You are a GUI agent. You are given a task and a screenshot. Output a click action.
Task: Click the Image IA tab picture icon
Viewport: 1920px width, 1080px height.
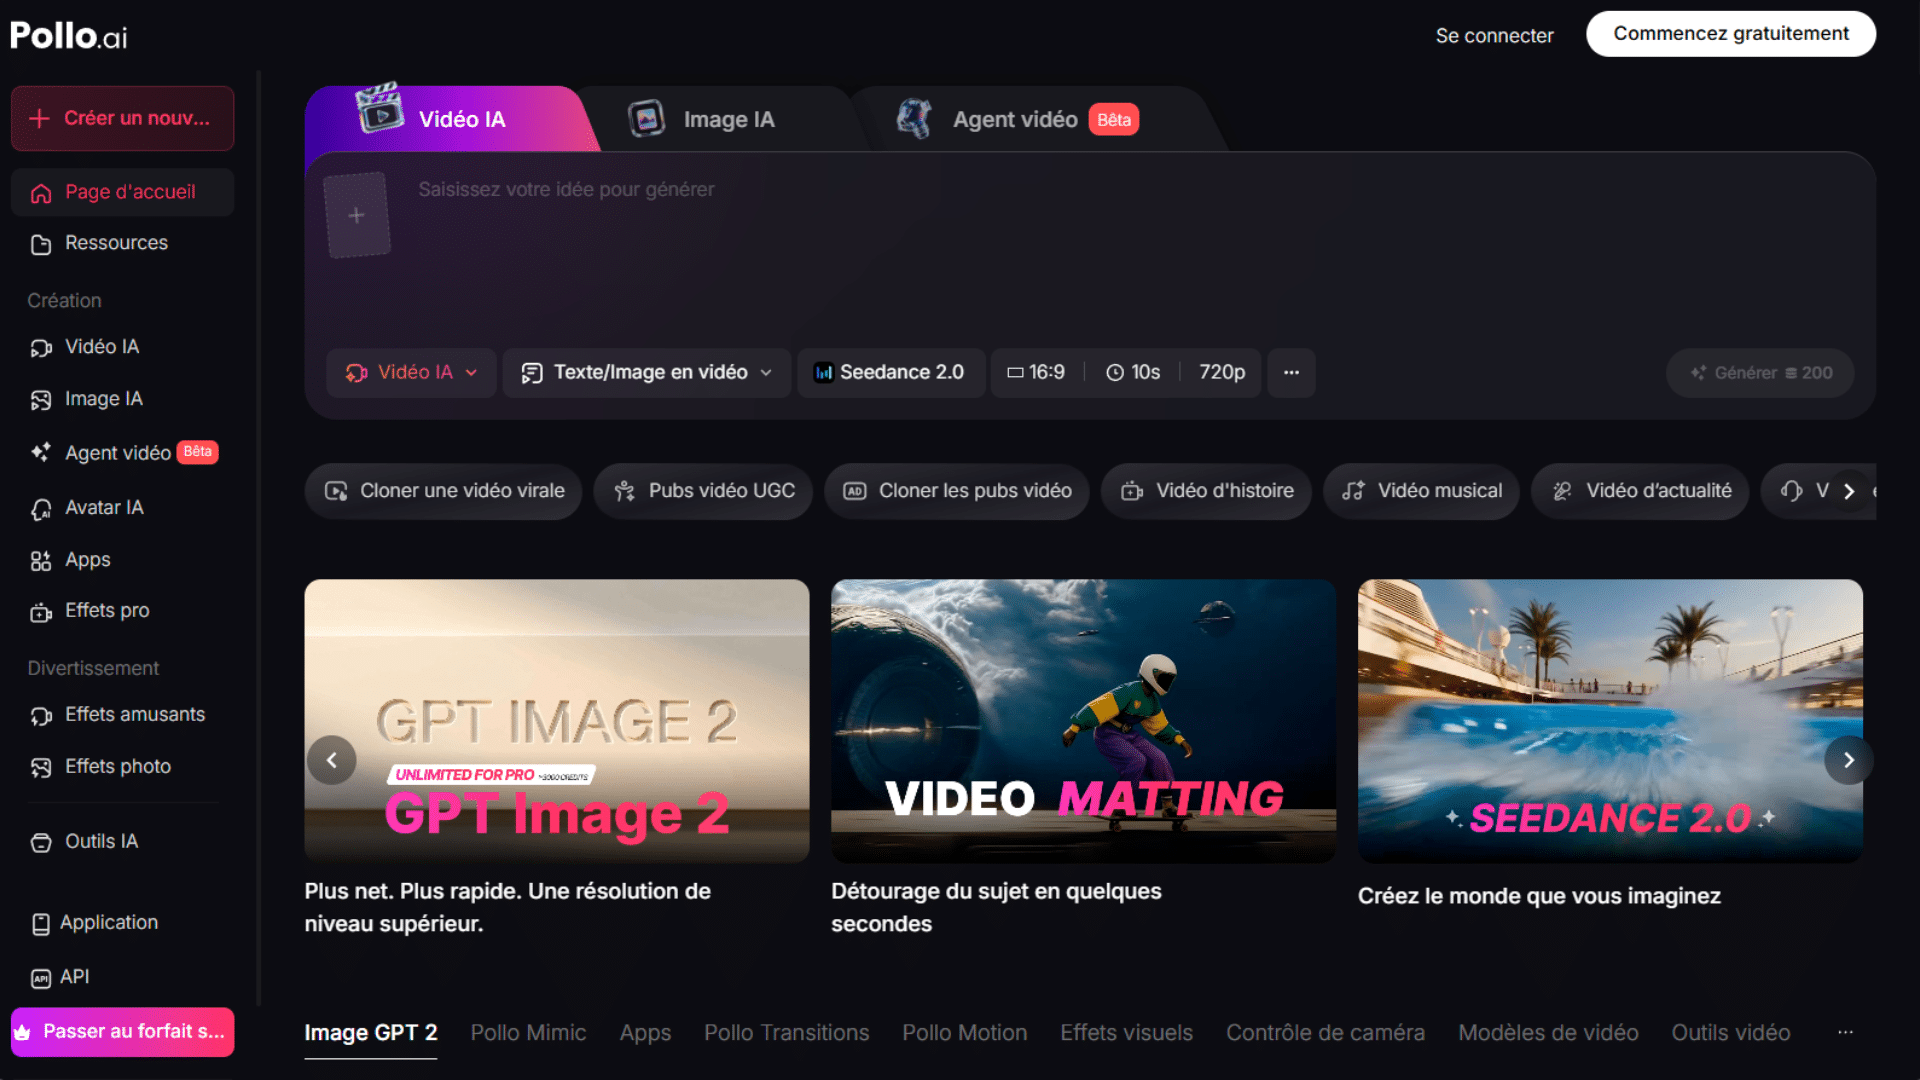[x=646, y=119]
